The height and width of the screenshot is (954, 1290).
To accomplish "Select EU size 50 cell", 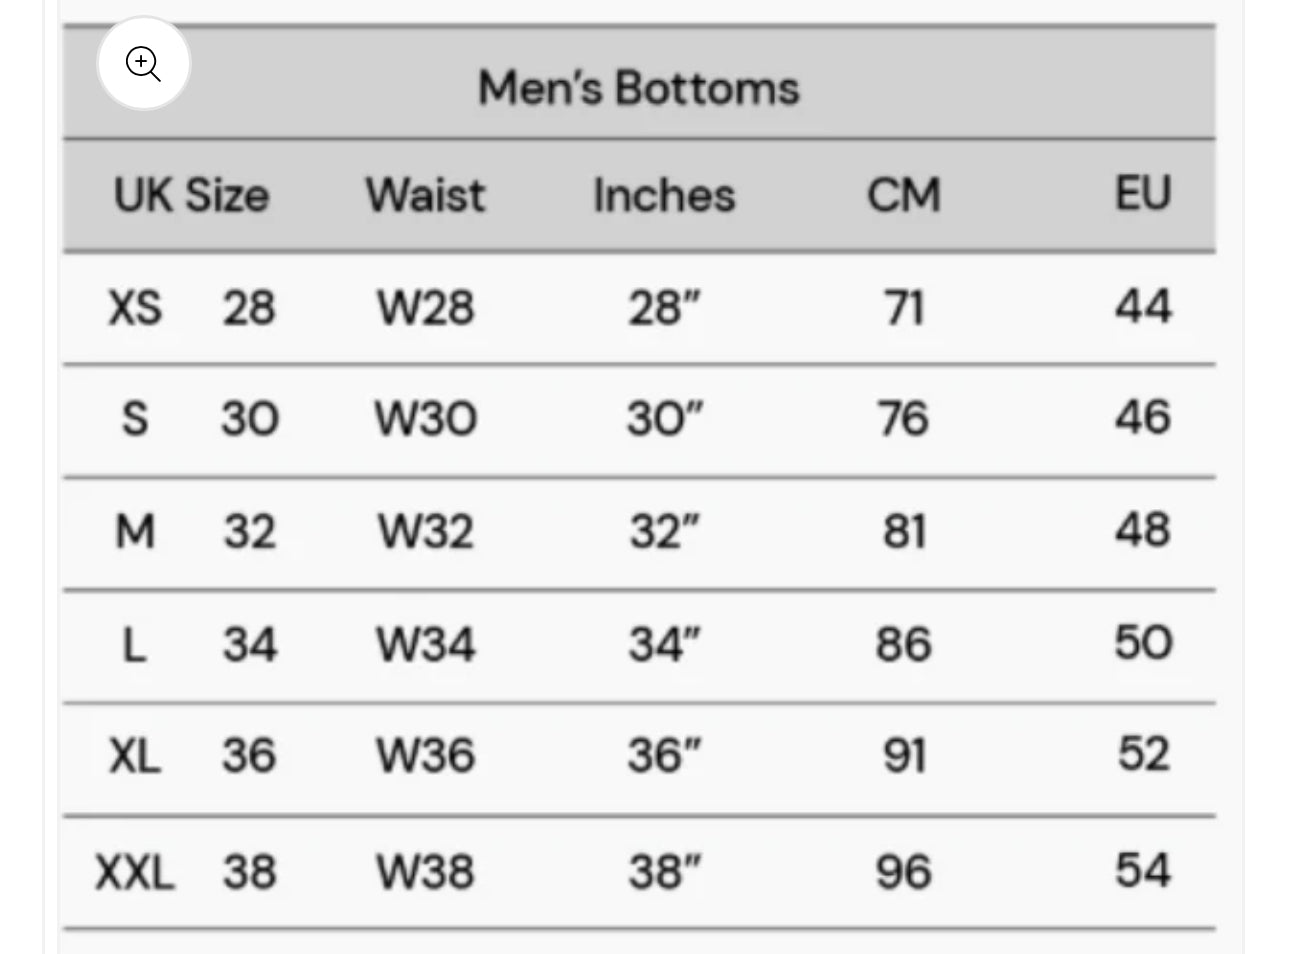I will click(x=1143, y=643).
